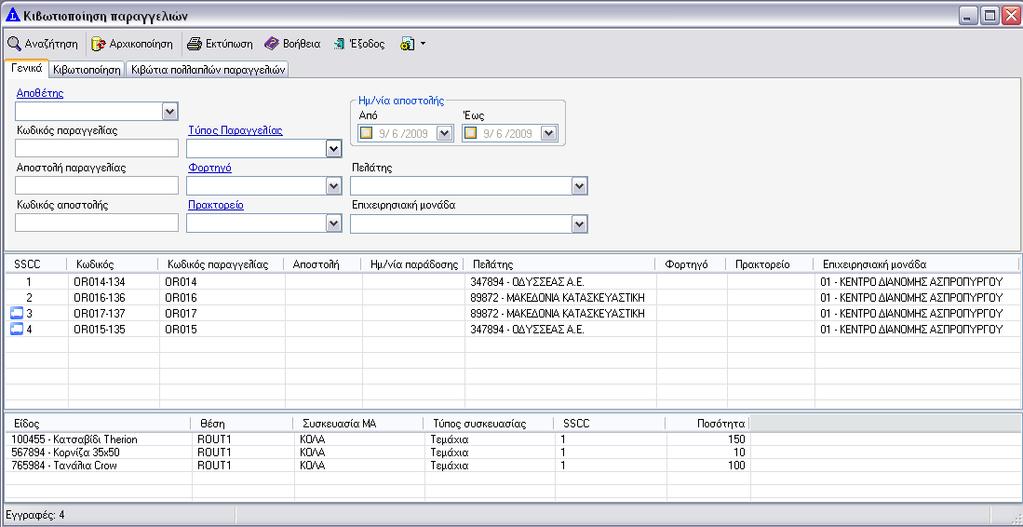The image size is (1023, 527).
Task: Click Επιχειρησιακή μονάδα column header in the orders grid
Action: (x=916, y=264)
